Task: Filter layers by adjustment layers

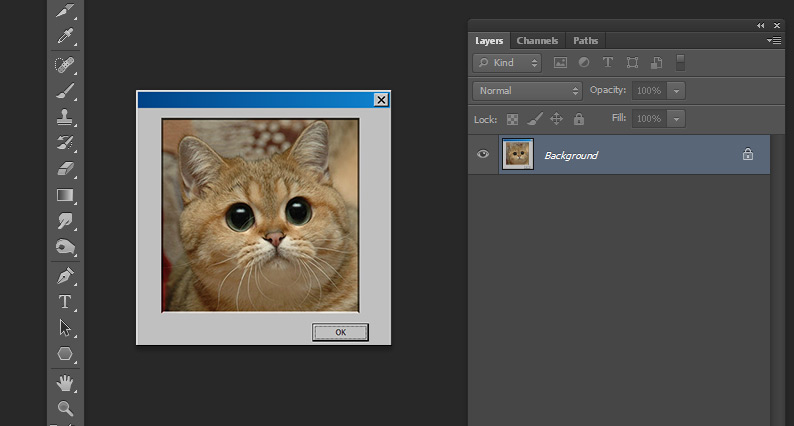Action: pos(584,62)
